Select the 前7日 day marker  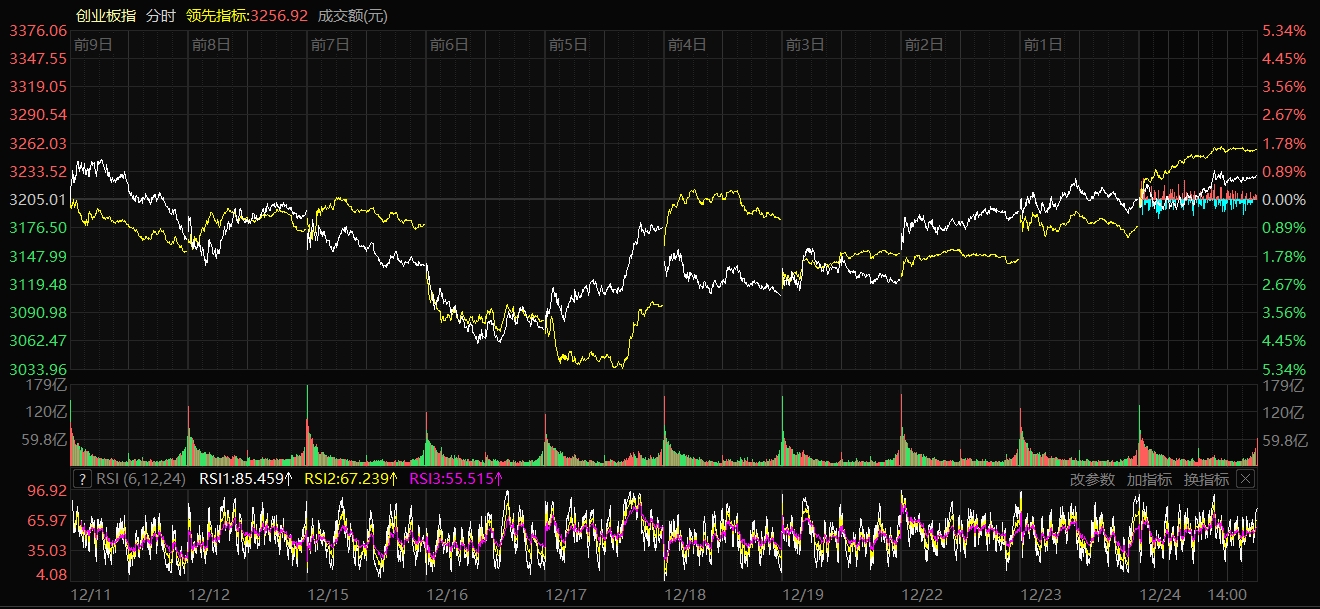coord(330,44)
